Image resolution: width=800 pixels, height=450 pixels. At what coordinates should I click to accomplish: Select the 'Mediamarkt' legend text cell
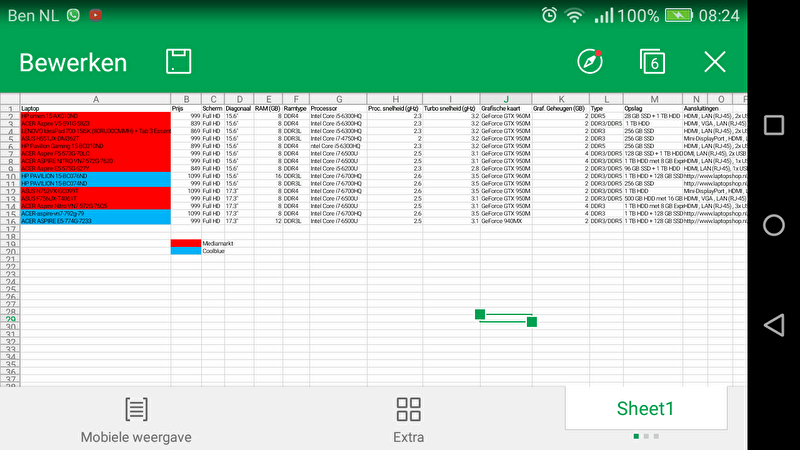(213, 243)
